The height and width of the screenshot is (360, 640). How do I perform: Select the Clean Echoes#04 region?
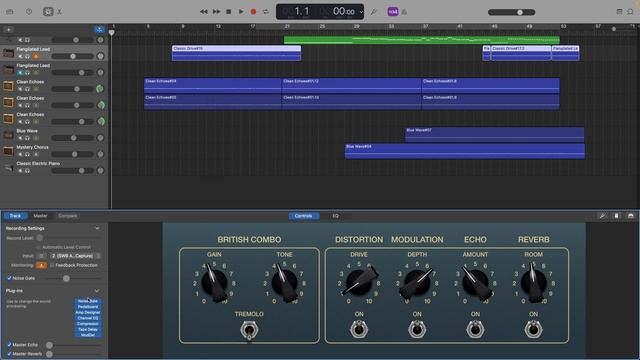(x=213, y=85)
